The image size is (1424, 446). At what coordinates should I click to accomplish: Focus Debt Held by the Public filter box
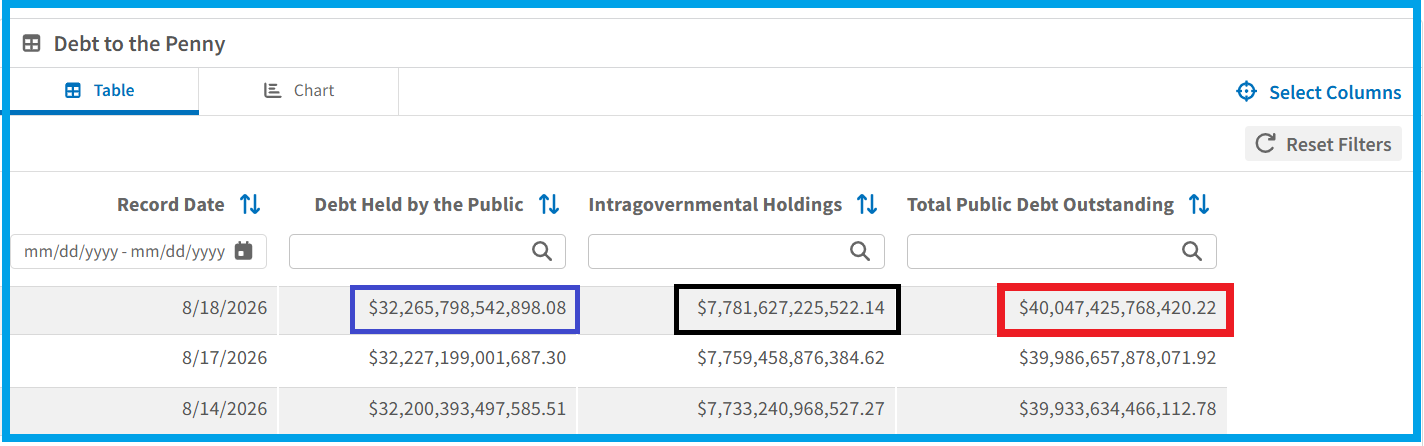428,252
